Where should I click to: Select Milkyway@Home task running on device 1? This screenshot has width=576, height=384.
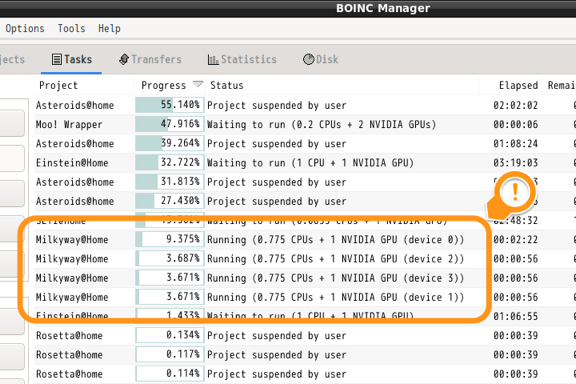[x=305, y=297]
